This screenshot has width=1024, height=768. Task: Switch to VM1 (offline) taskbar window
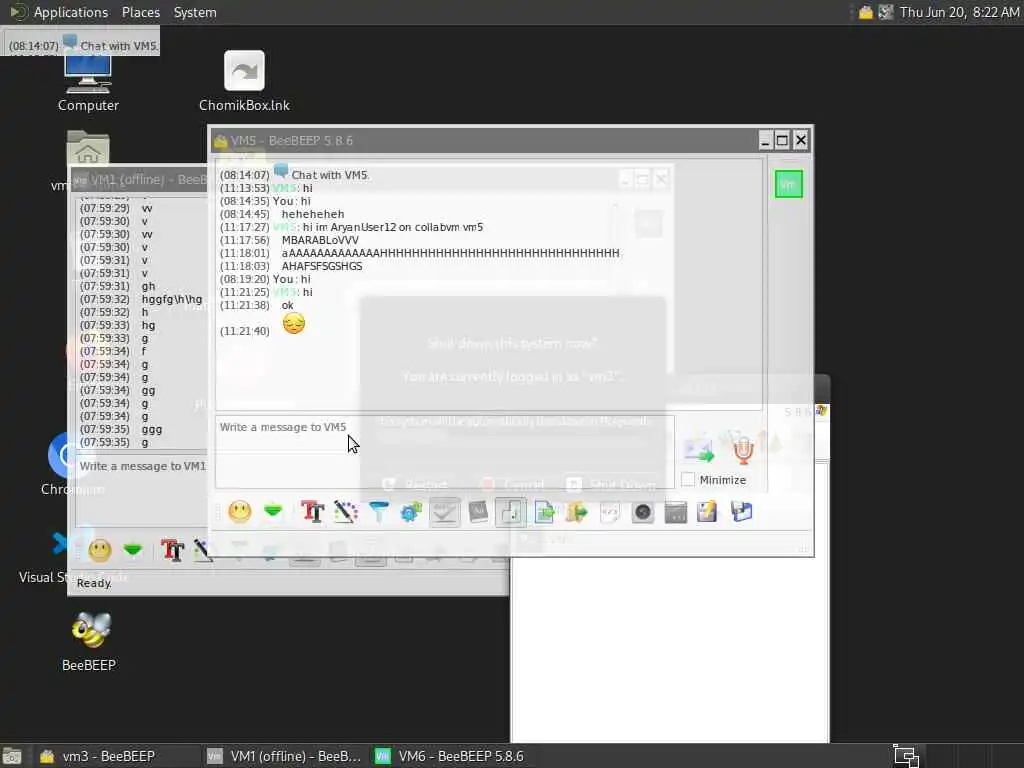[x=283, y=756]
